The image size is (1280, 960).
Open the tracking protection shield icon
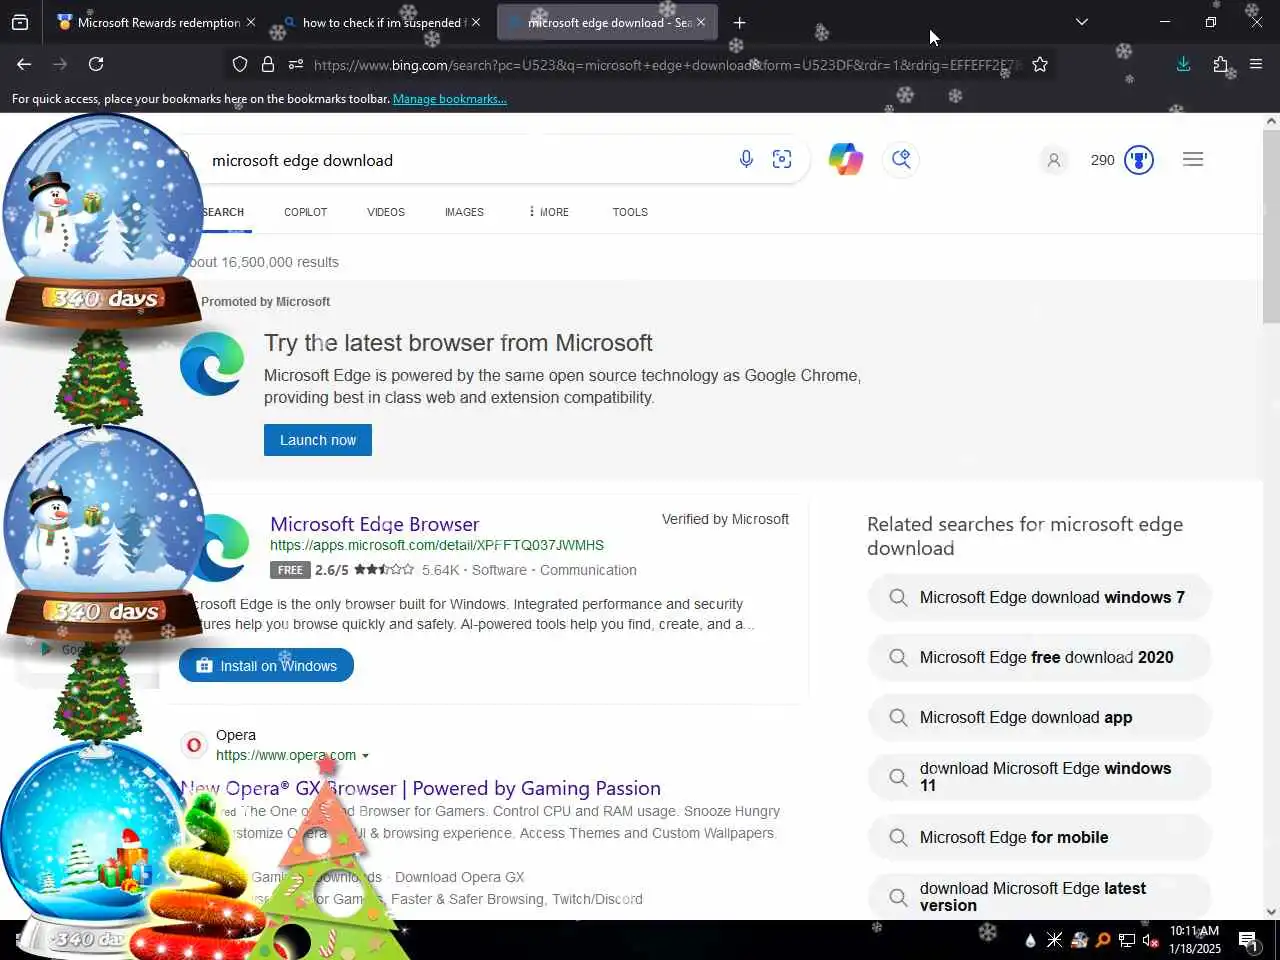pos(240,64)
